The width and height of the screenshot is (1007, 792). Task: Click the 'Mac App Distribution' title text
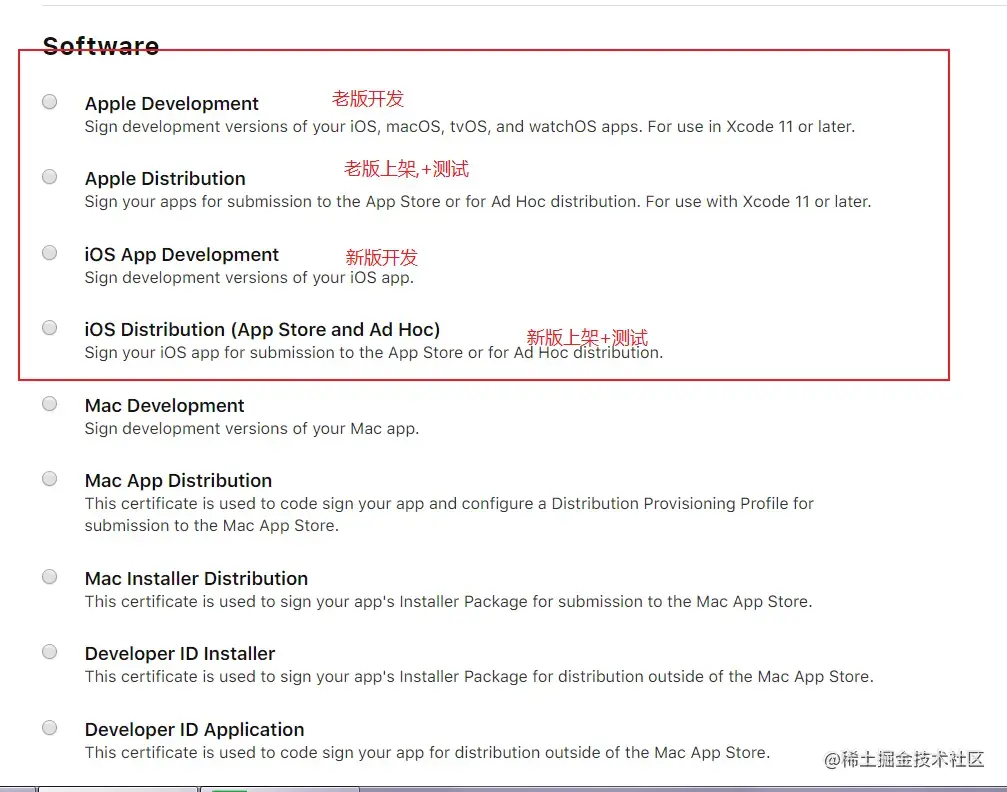179,481
